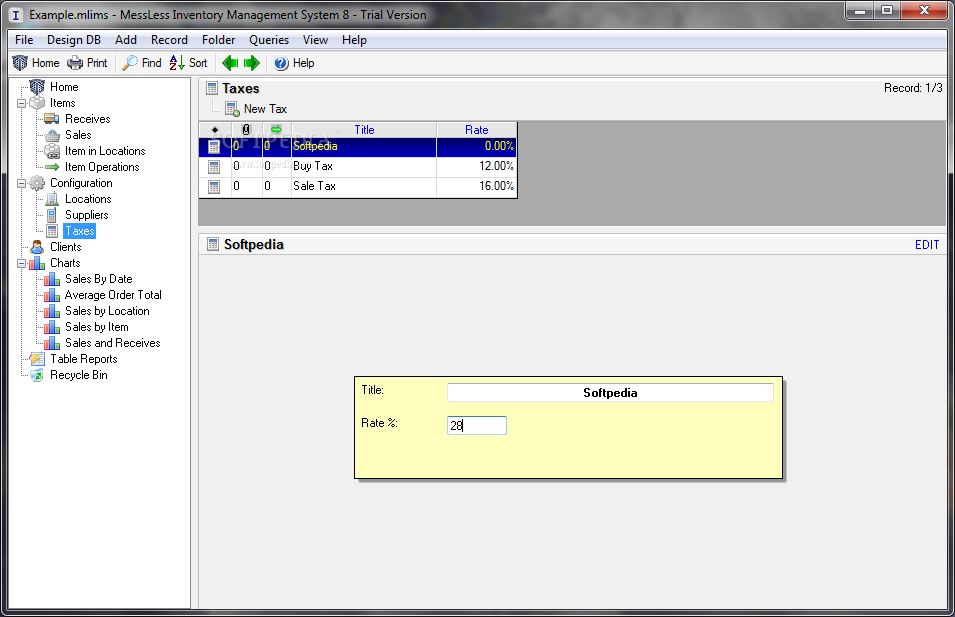Click the Configuration gear icon

pos(37,183)
